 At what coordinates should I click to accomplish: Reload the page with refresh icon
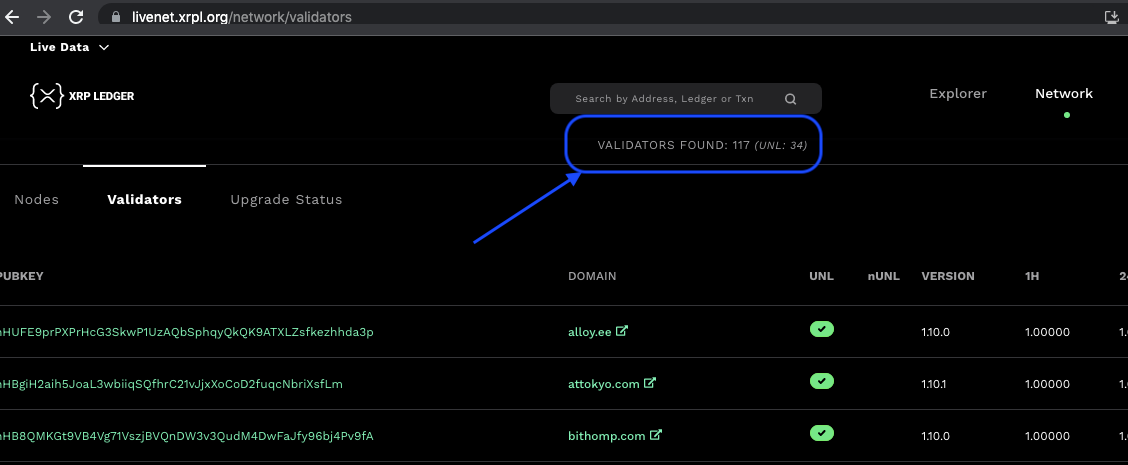click(x=76, y=17)
